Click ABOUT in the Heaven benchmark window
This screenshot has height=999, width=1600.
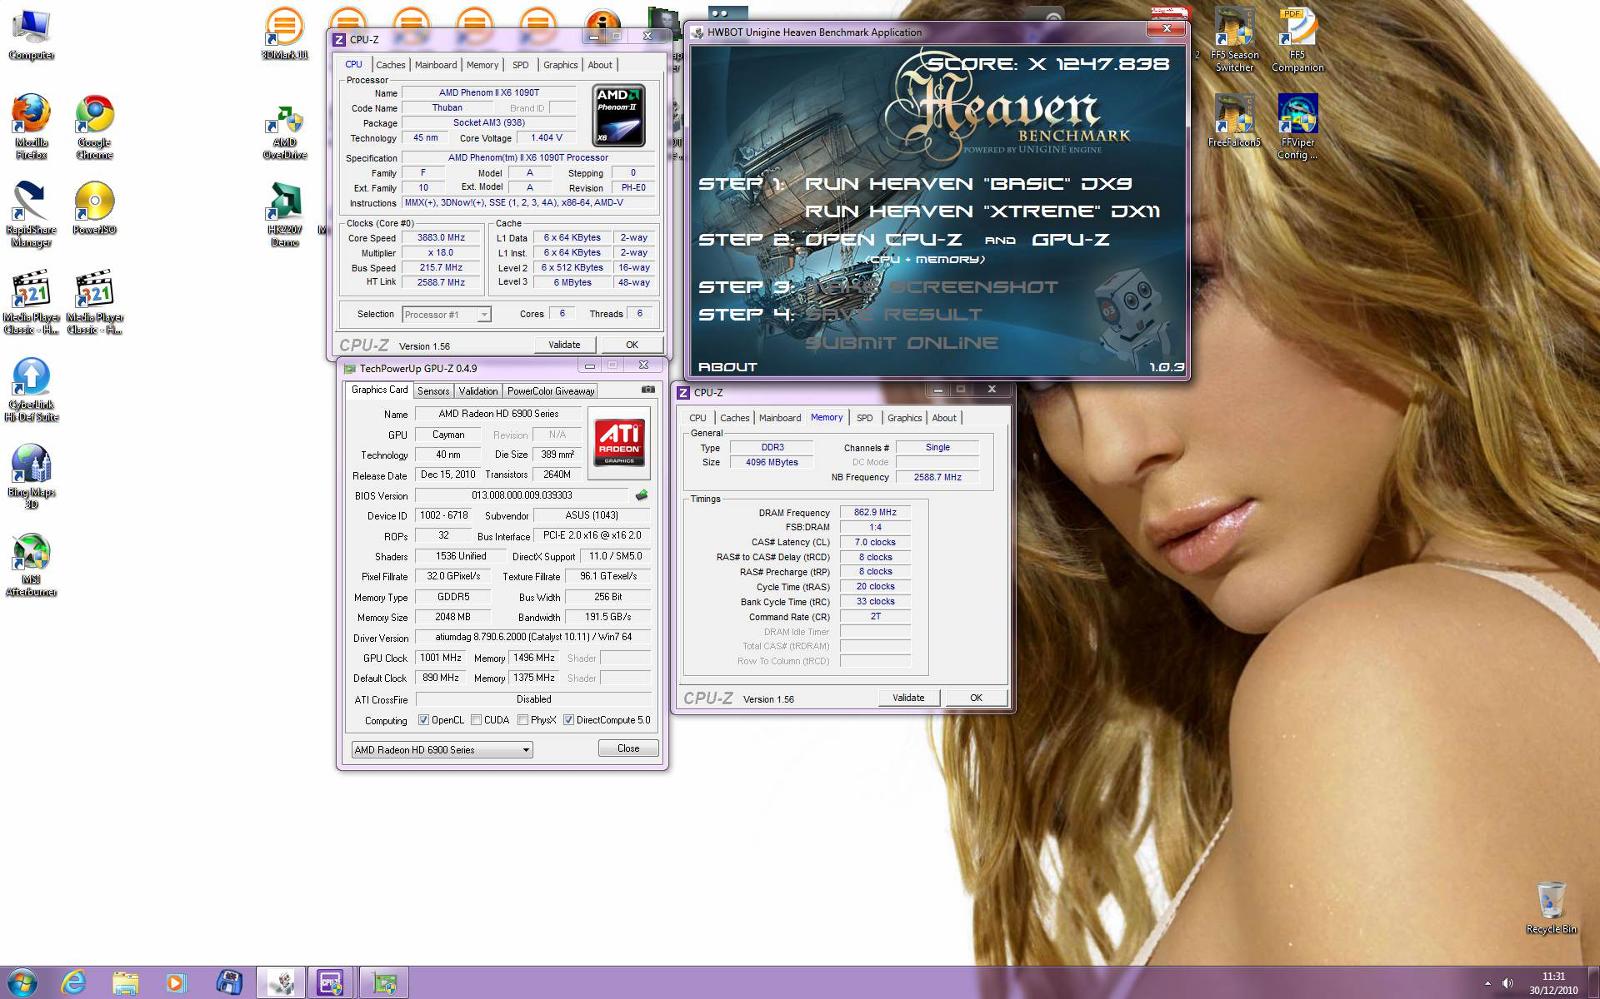click(727, 367)
